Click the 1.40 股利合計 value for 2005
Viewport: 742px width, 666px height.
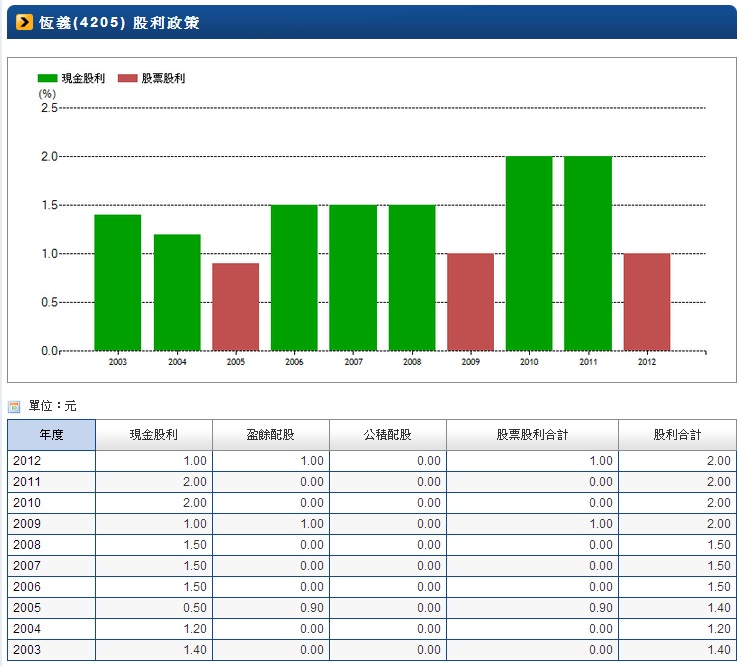pyautogui.click(x=719, y=608)
